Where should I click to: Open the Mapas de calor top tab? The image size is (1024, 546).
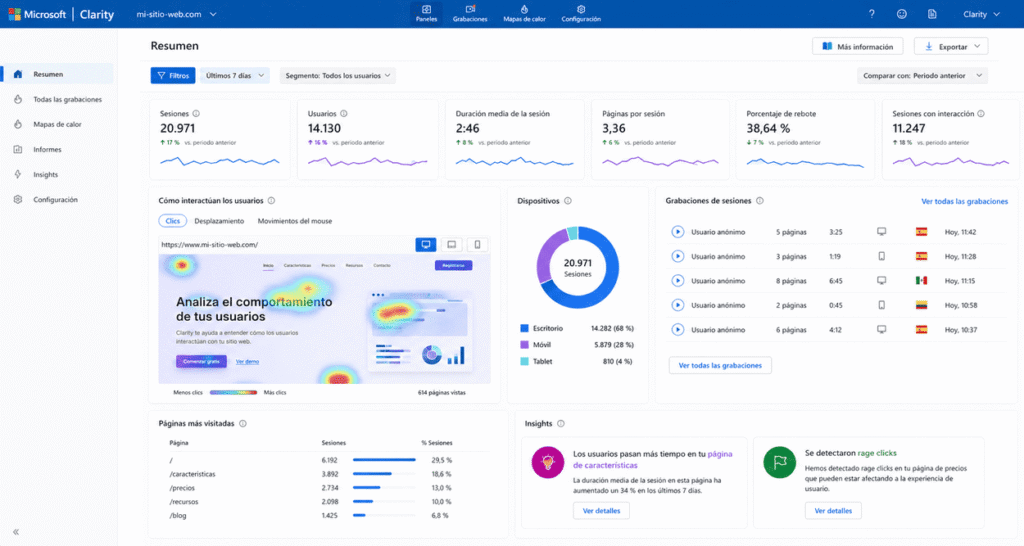[x=524, y=13]
